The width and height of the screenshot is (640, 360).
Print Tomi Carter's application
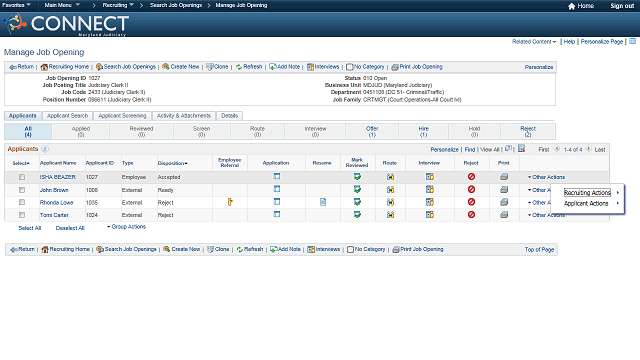(x=504, y=215)
